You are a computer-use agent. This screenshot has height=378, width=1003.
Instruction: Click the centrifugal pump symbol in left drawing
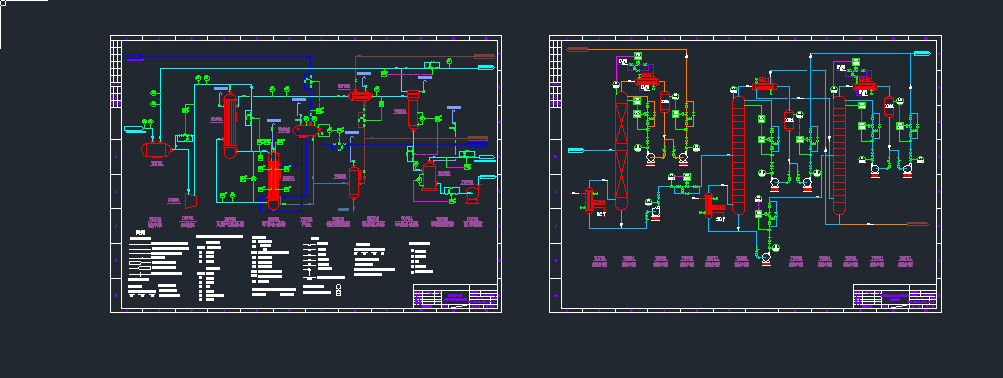(x=472, y=194)
